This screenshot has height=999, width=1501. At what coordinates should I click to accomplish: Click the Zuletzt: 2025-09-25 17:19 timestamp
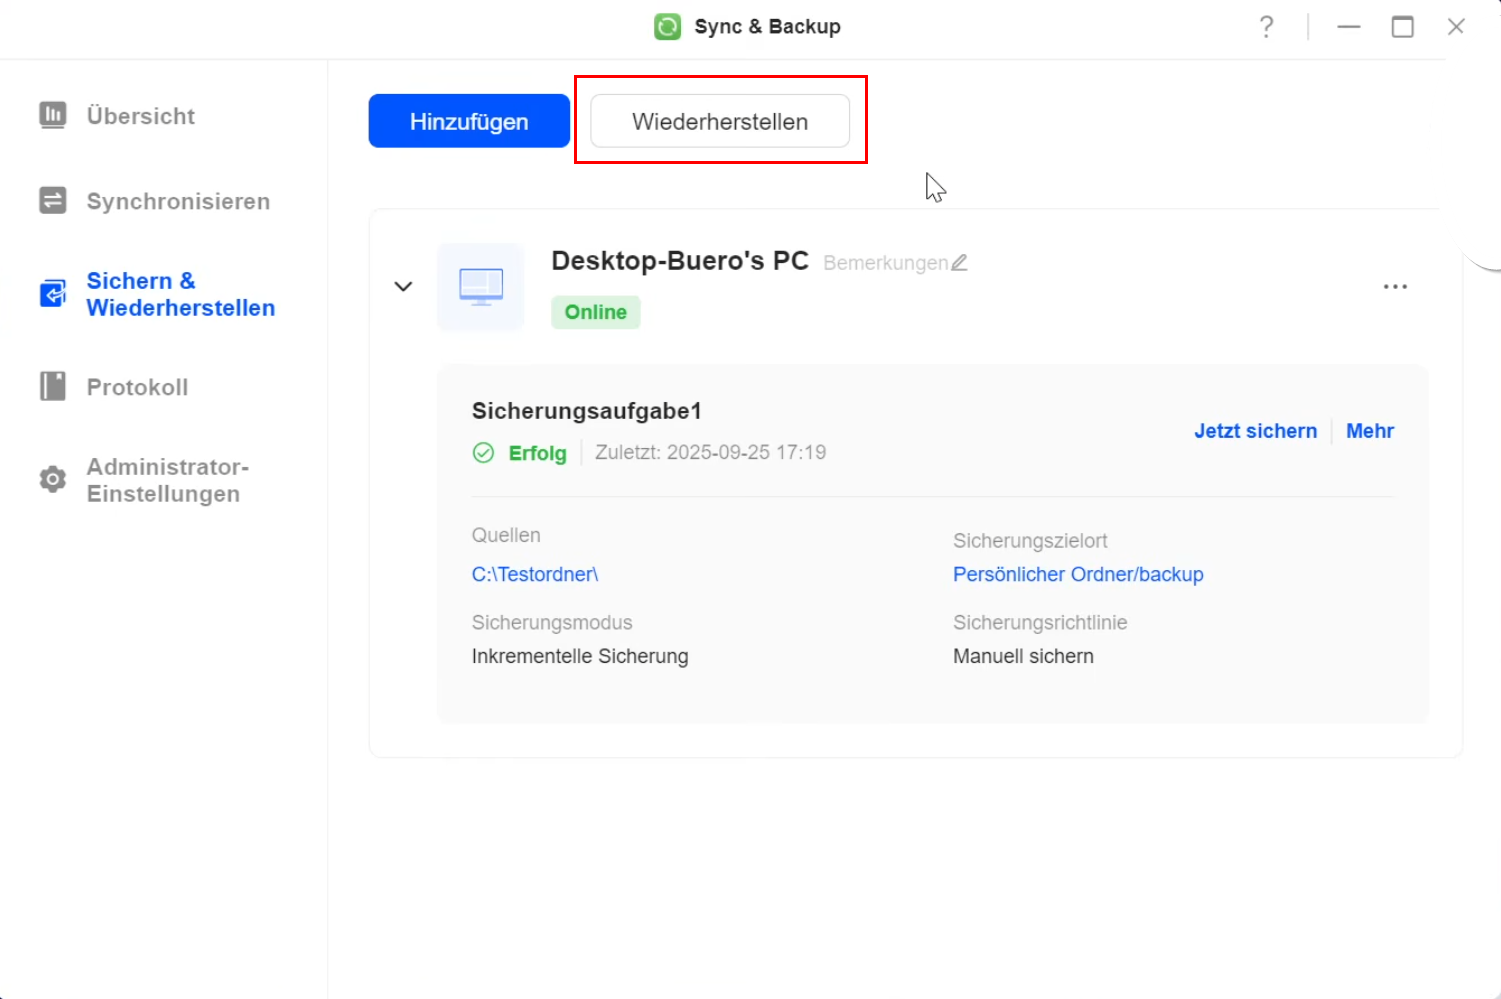(711, 452)
